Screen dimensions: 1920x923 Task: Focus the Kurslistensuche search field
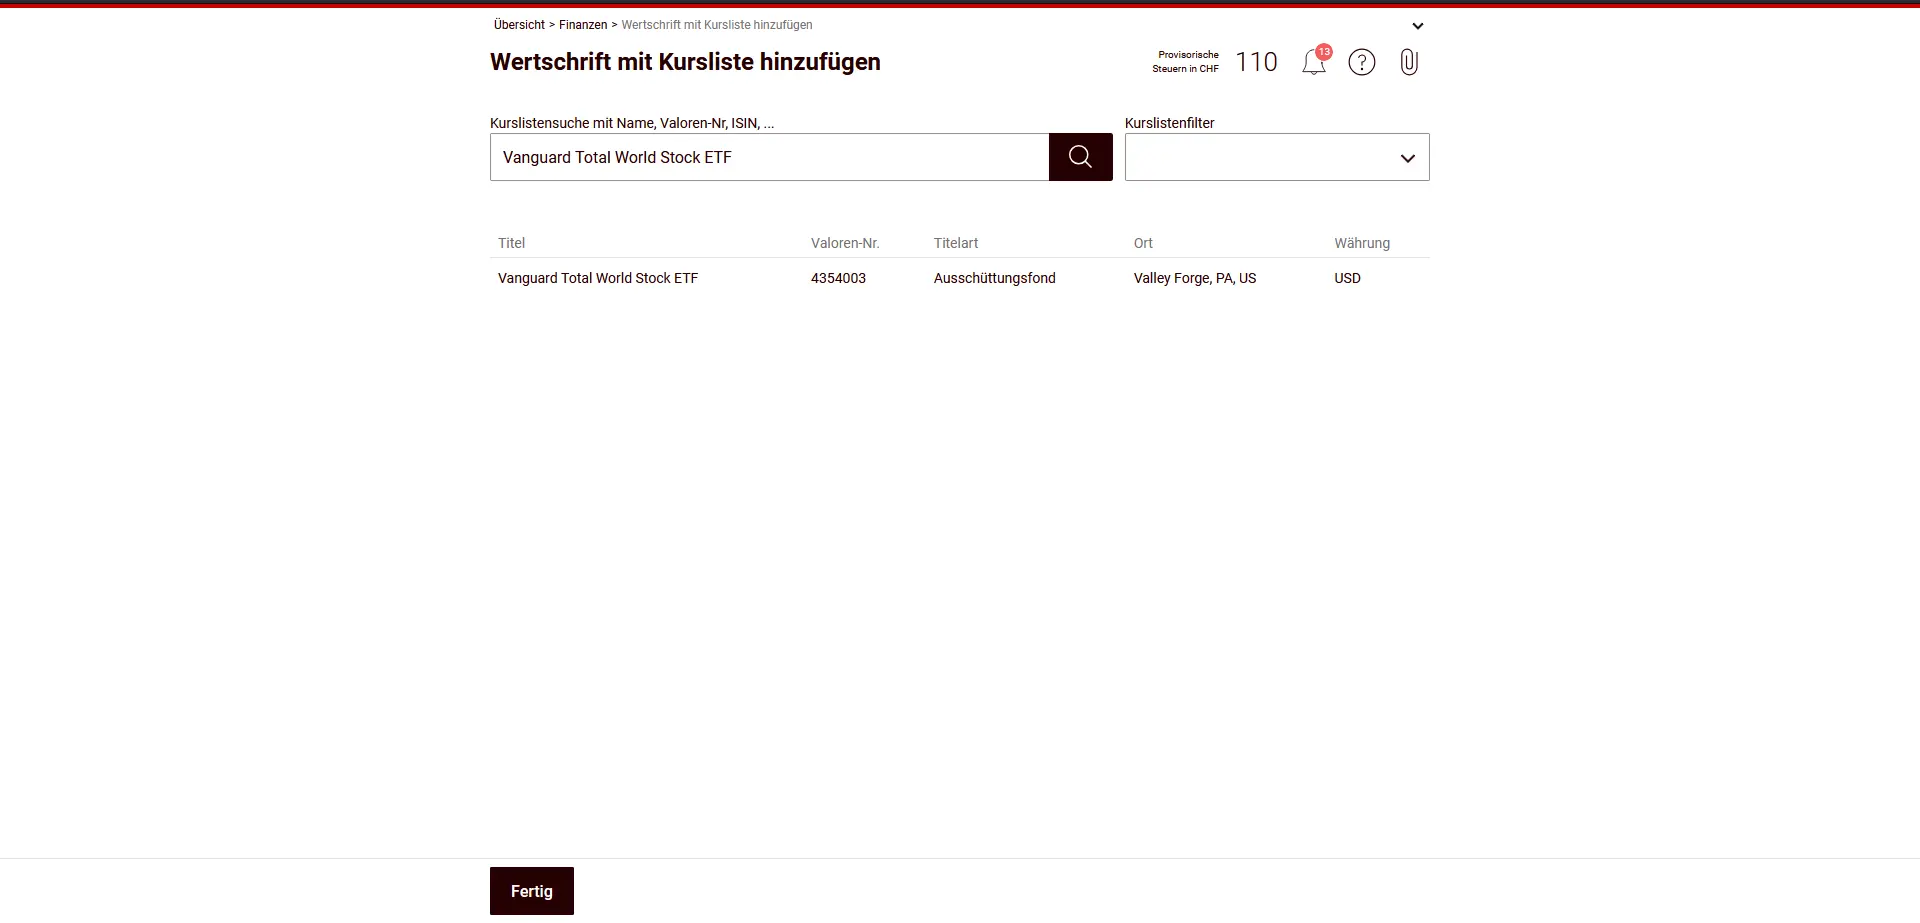pyautogui.click(x=768, y=157)
